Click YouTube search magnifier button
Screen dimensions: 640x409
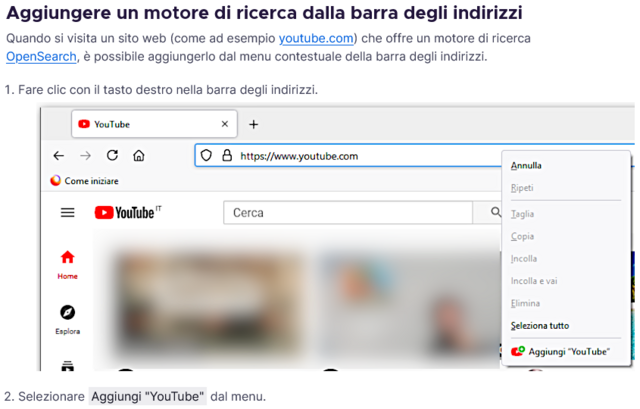pos(496,212)
